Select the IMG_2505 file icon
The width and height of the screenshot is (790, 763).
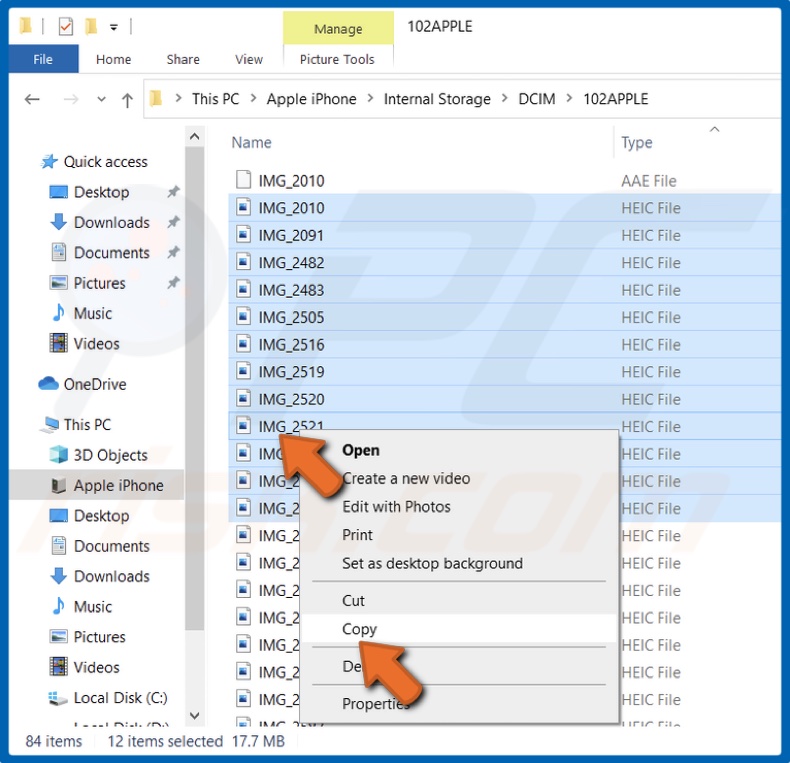tap(243, 316)
